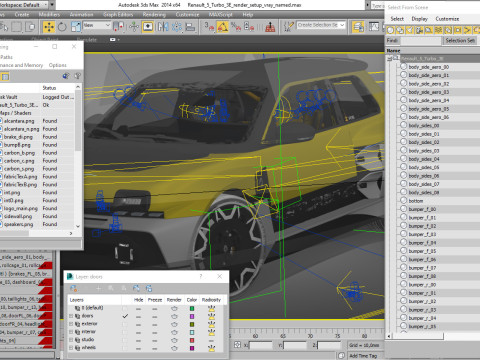
Task: Open the red color swatch for studio layer
Action: click(192, 340)
